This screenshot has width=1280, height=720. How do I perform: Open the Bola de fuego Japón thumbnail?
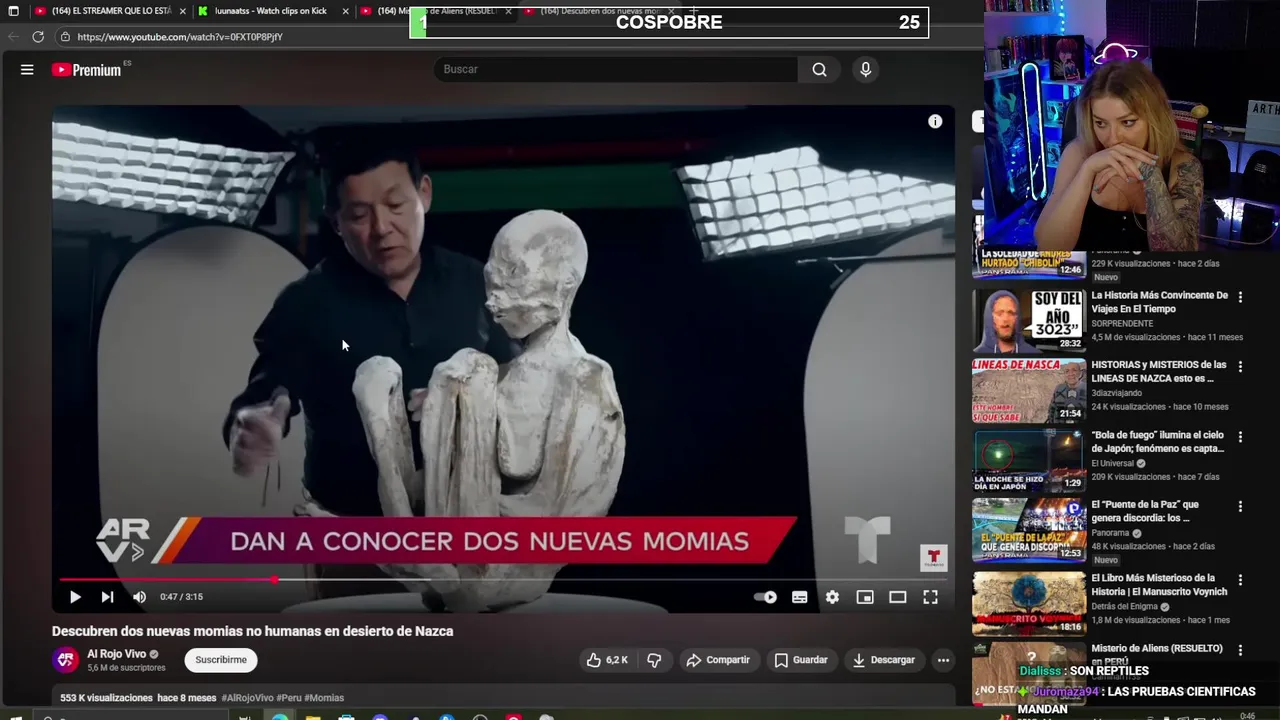1028,461
